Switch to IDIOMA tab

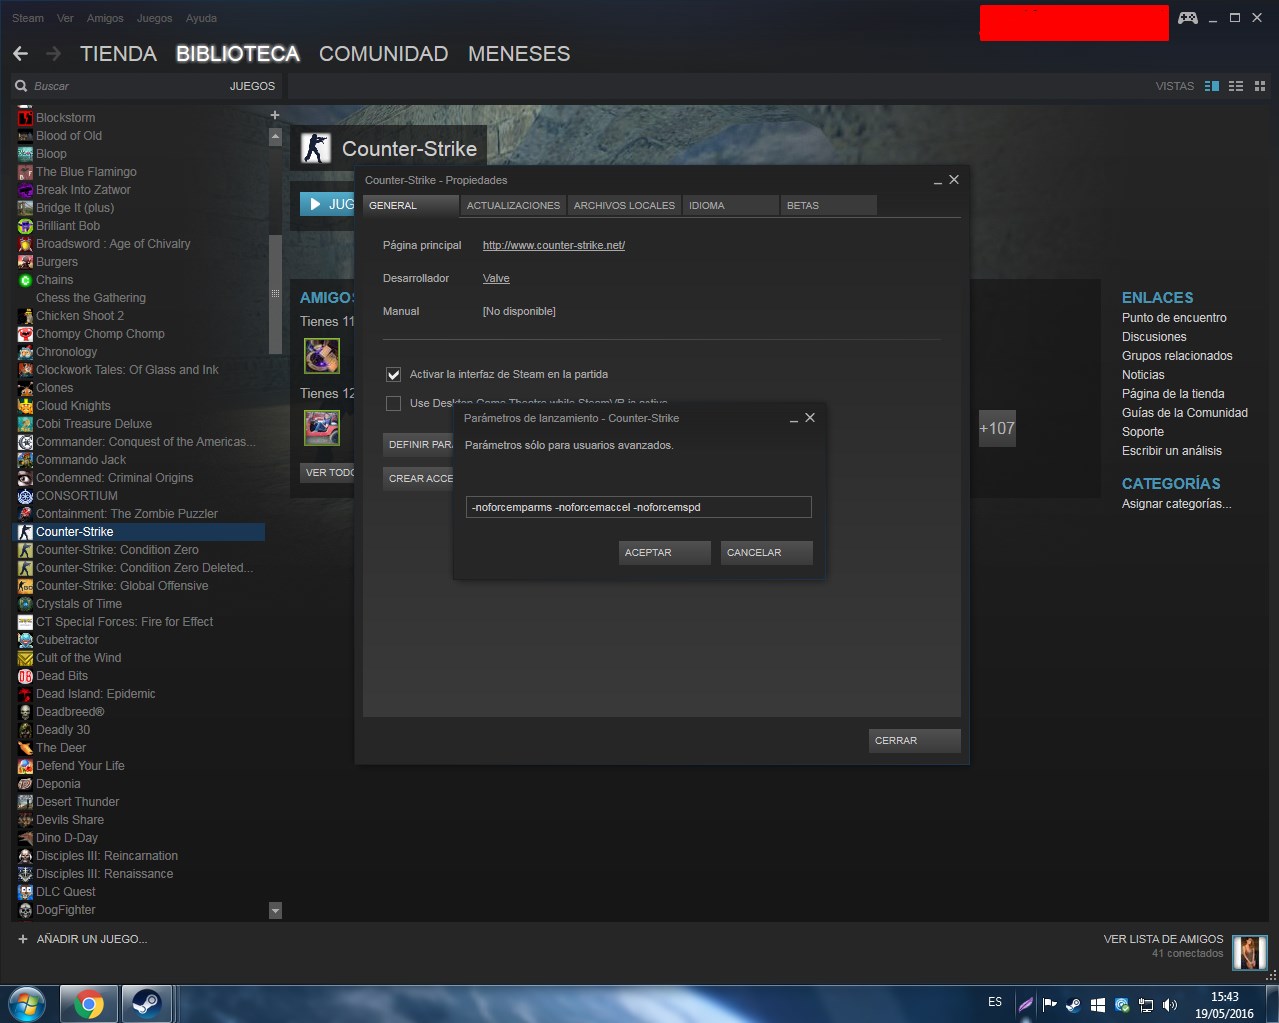[x=731, y=205]
